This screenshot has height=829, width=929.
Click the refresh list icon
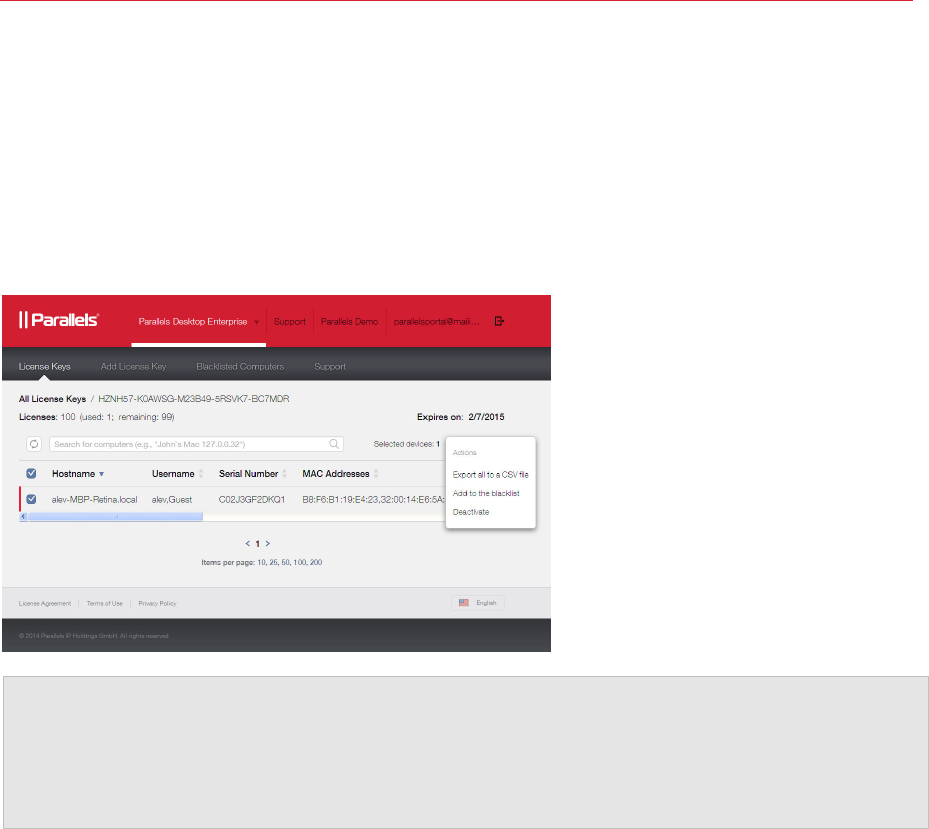click(x=34, y=444)
